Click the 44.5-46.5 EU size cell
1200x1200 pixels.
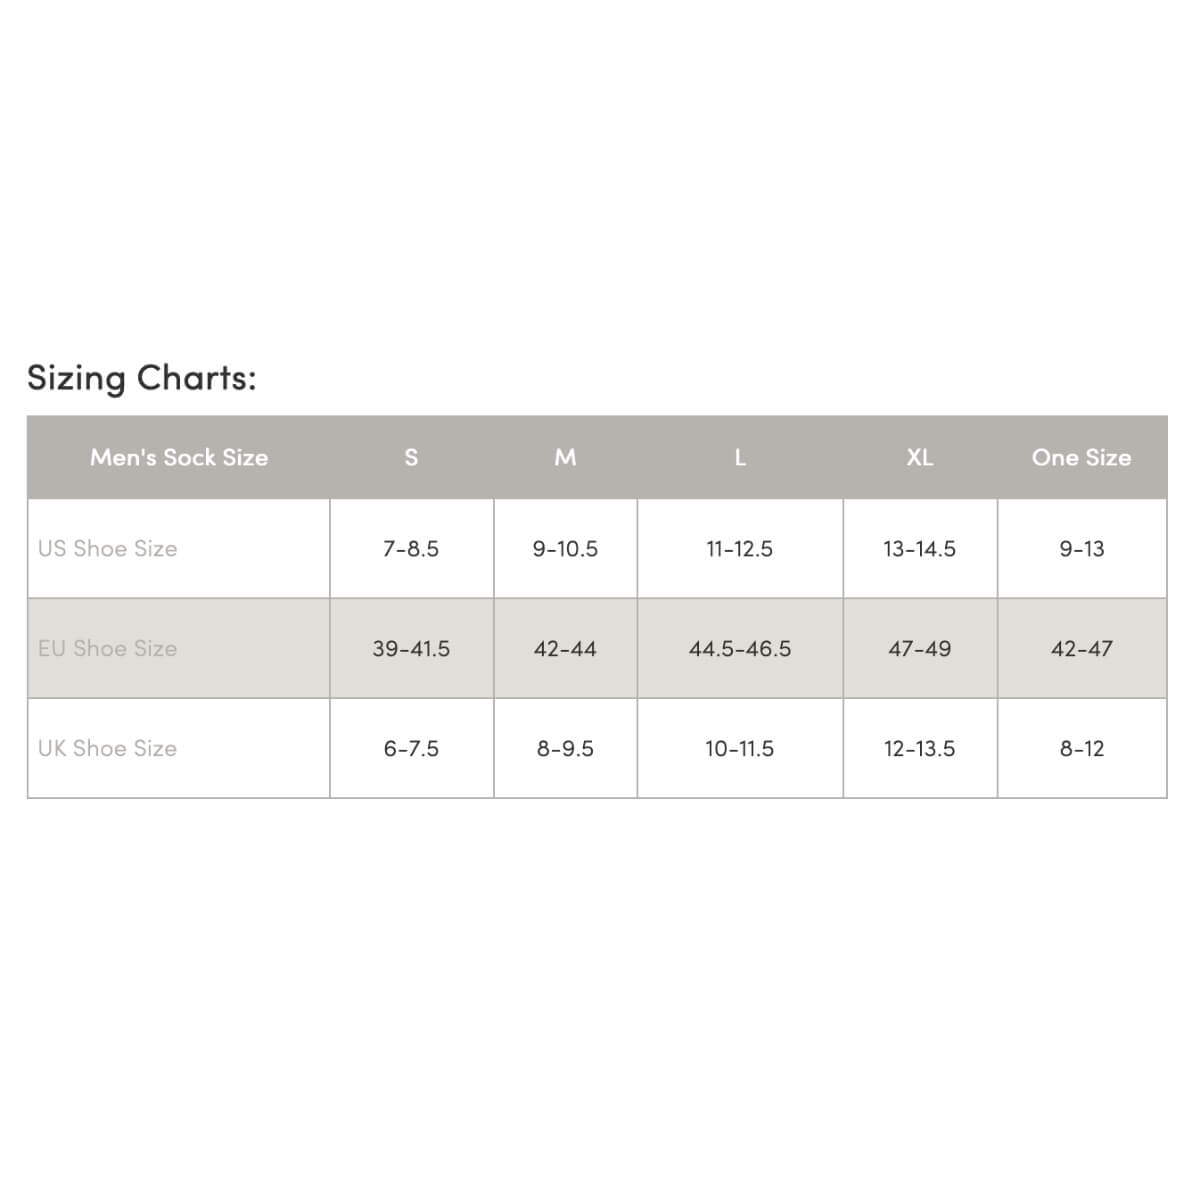pyautogui.click(x=740, y=648)
